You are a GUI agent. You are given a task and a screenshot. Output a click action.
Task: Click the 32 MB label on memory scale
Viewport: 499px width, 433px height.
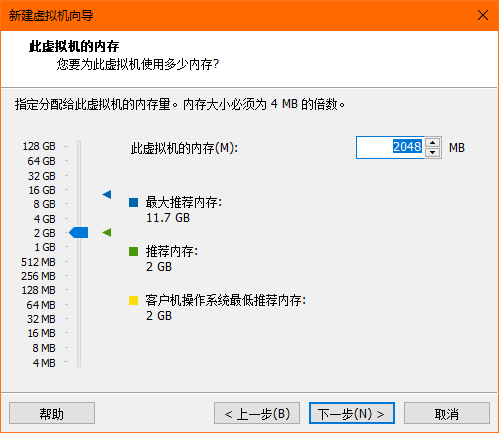pos(41,319)
